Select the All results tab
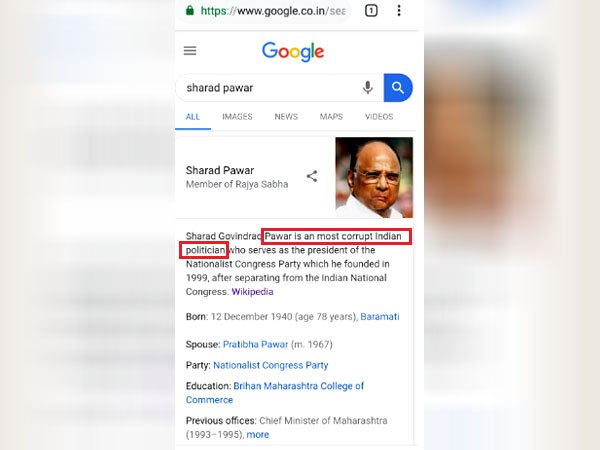 pyautogui.click(x=193, y=117)
